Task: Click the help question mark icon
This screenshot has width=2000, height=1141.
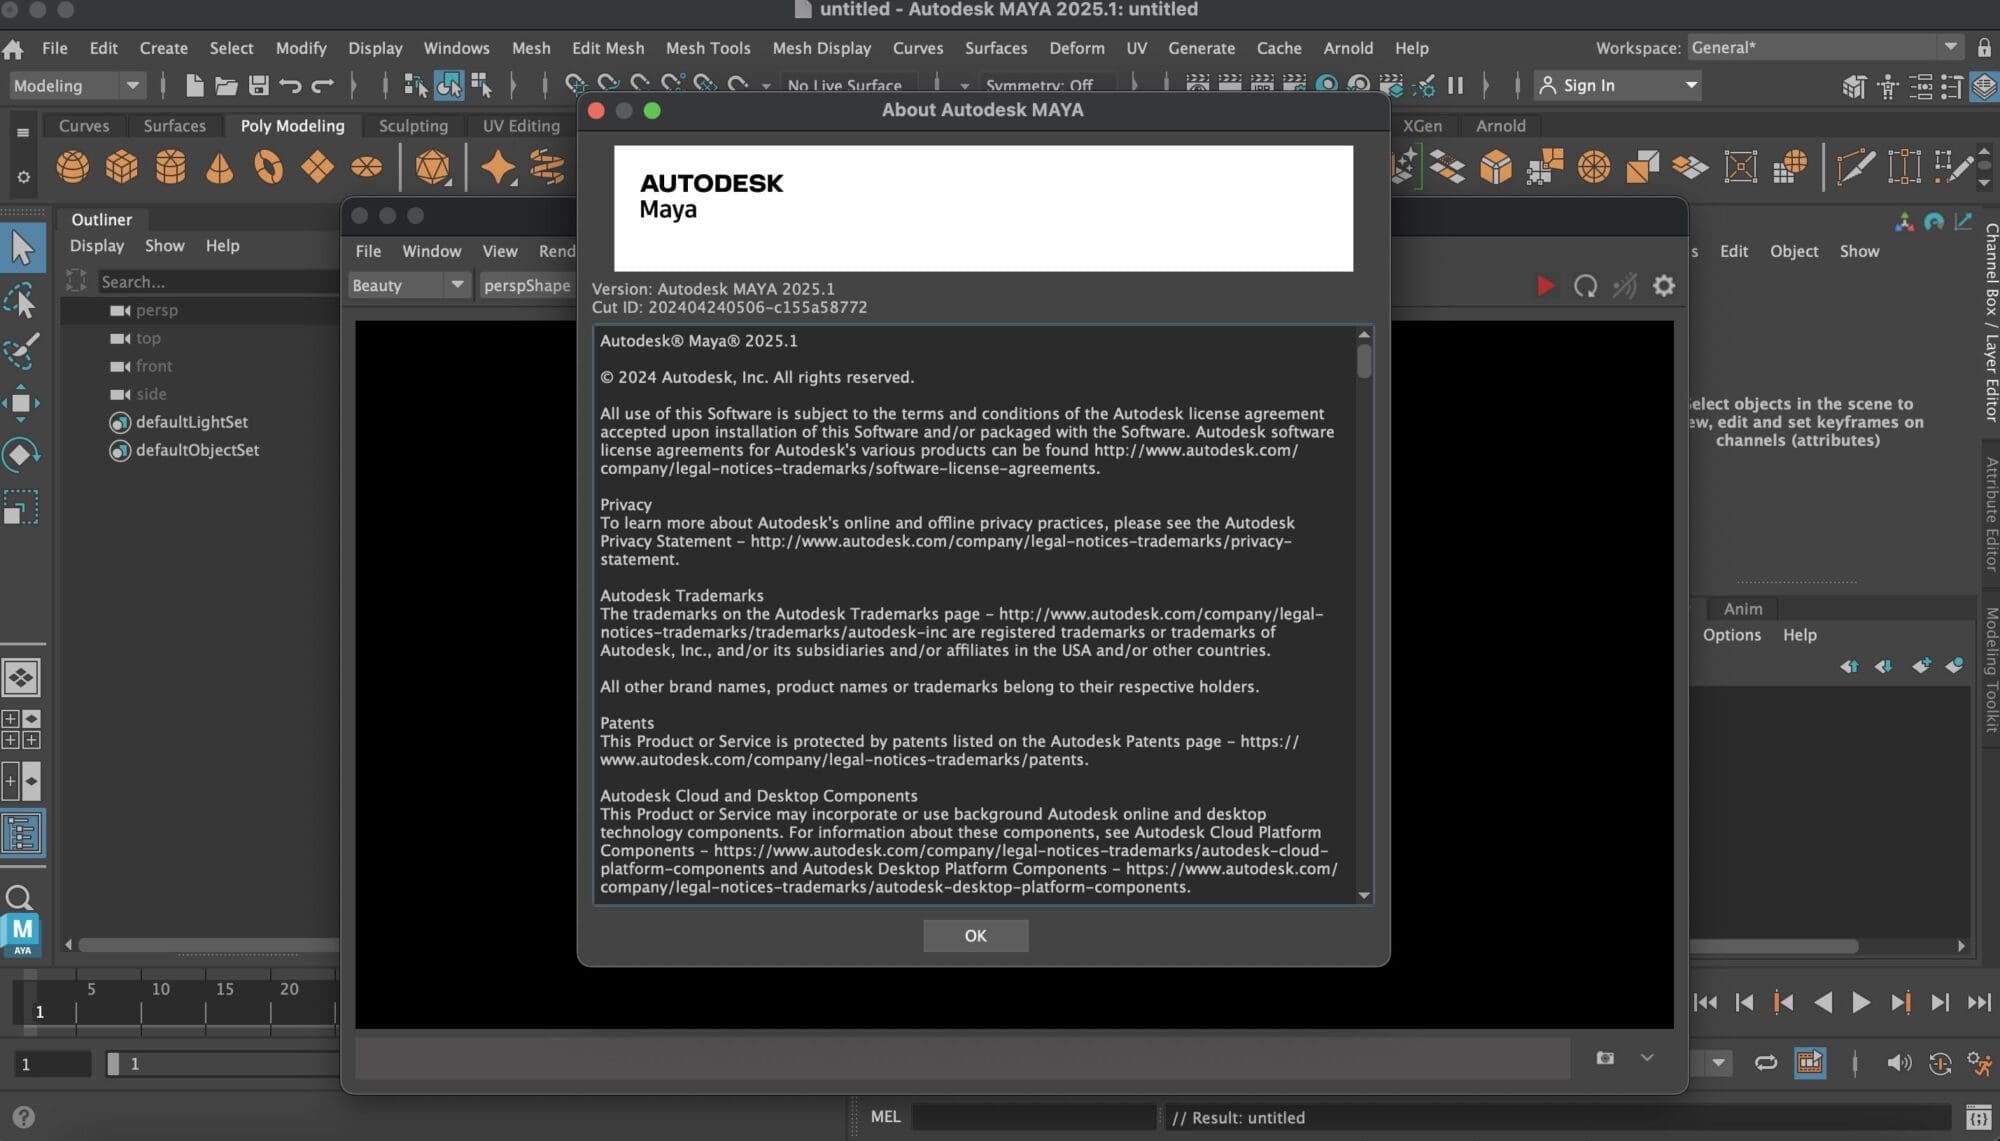Action: [x=23, y=1117]
